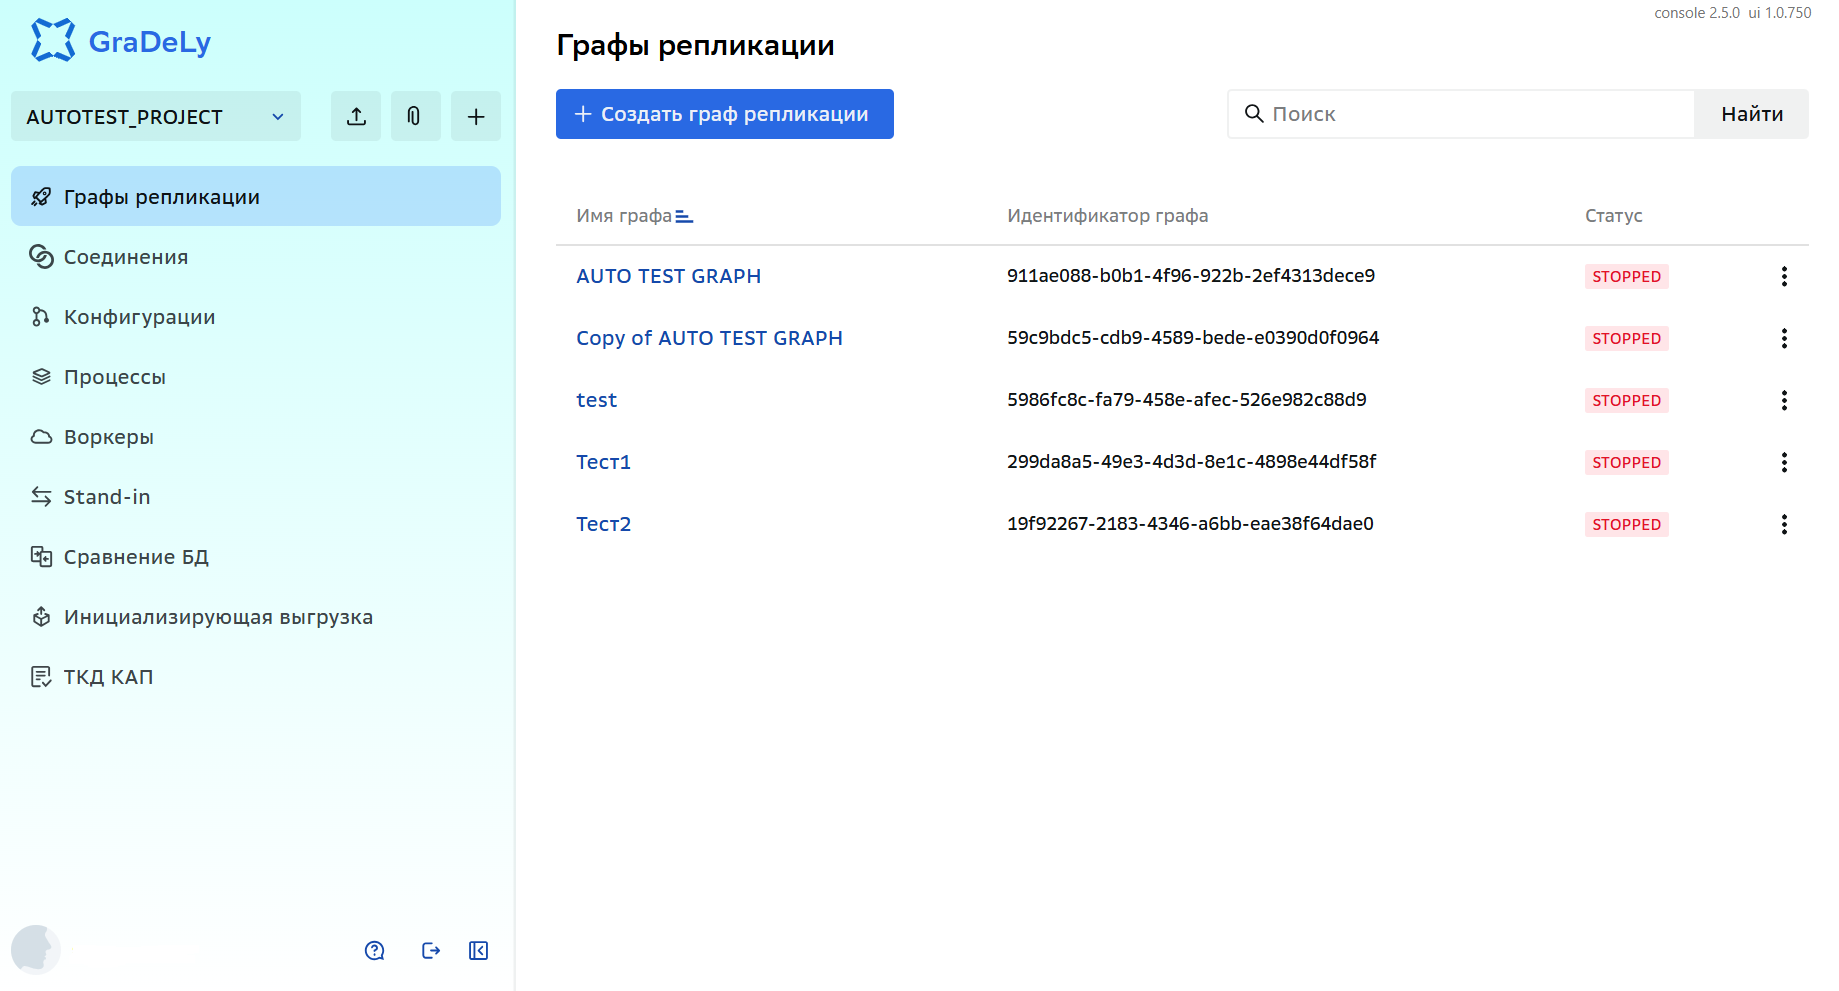This screenshot has width=1839, height=991.
Task: Open Сравнение БД section
Action: 256,556
